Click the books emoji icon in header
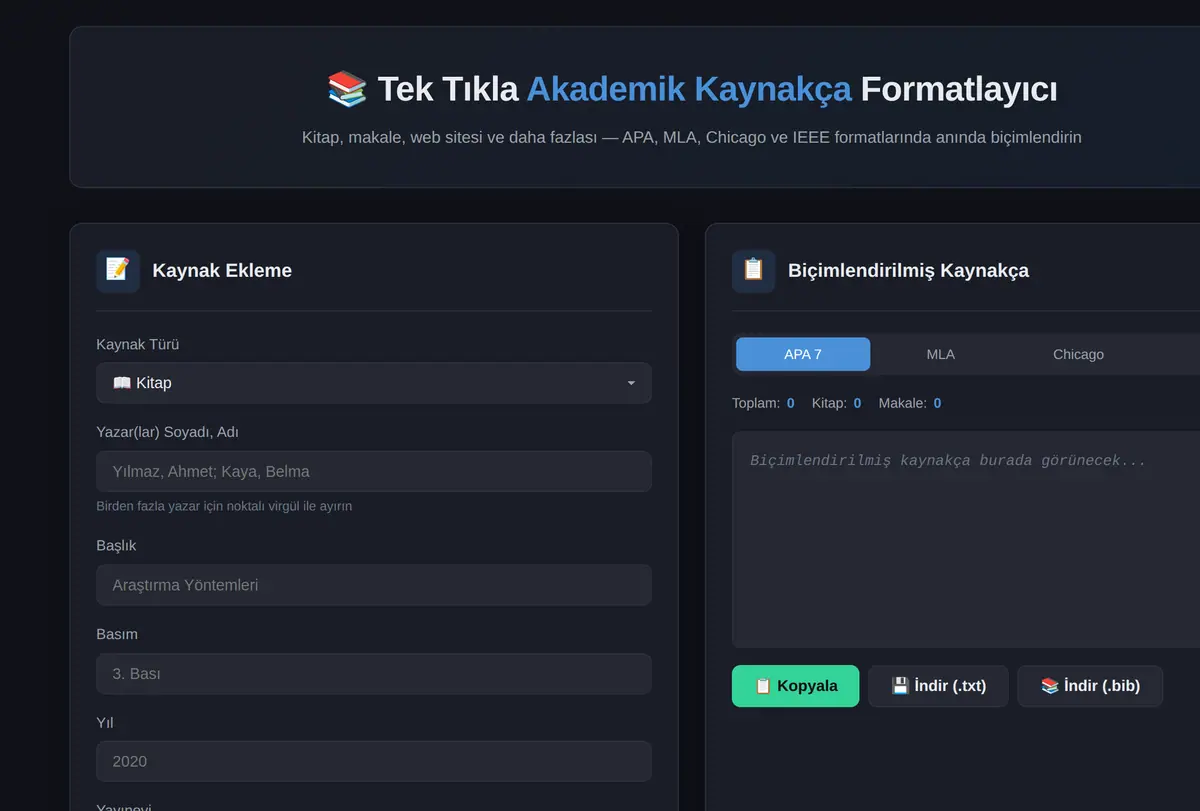Screen dimensions: 1200x811 (347, 89)
